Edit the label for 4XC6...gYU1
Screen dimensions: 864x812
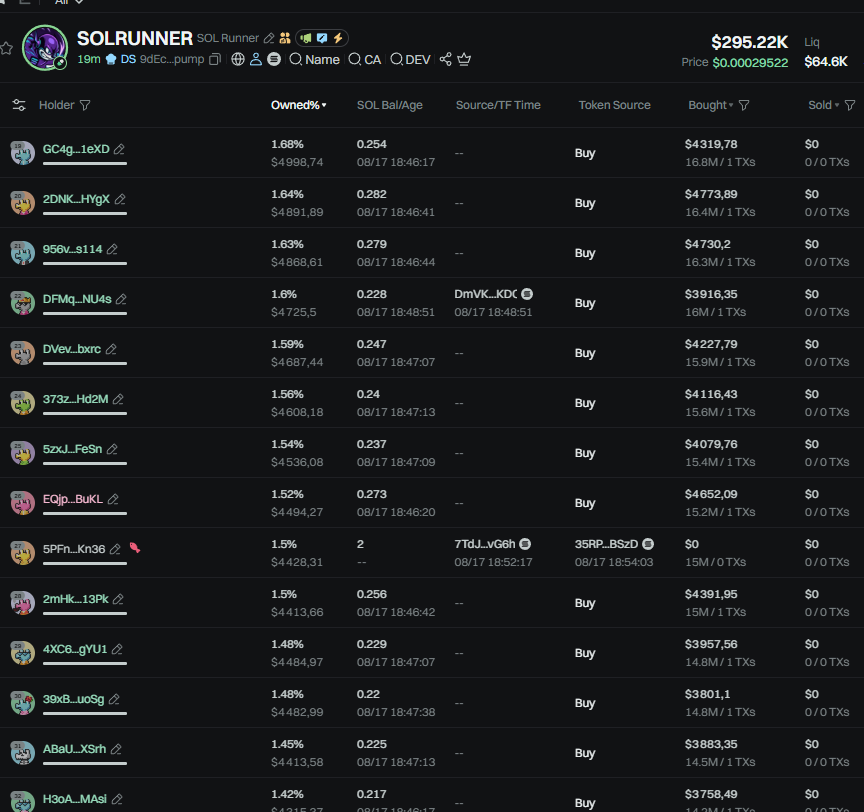(117, 649)
